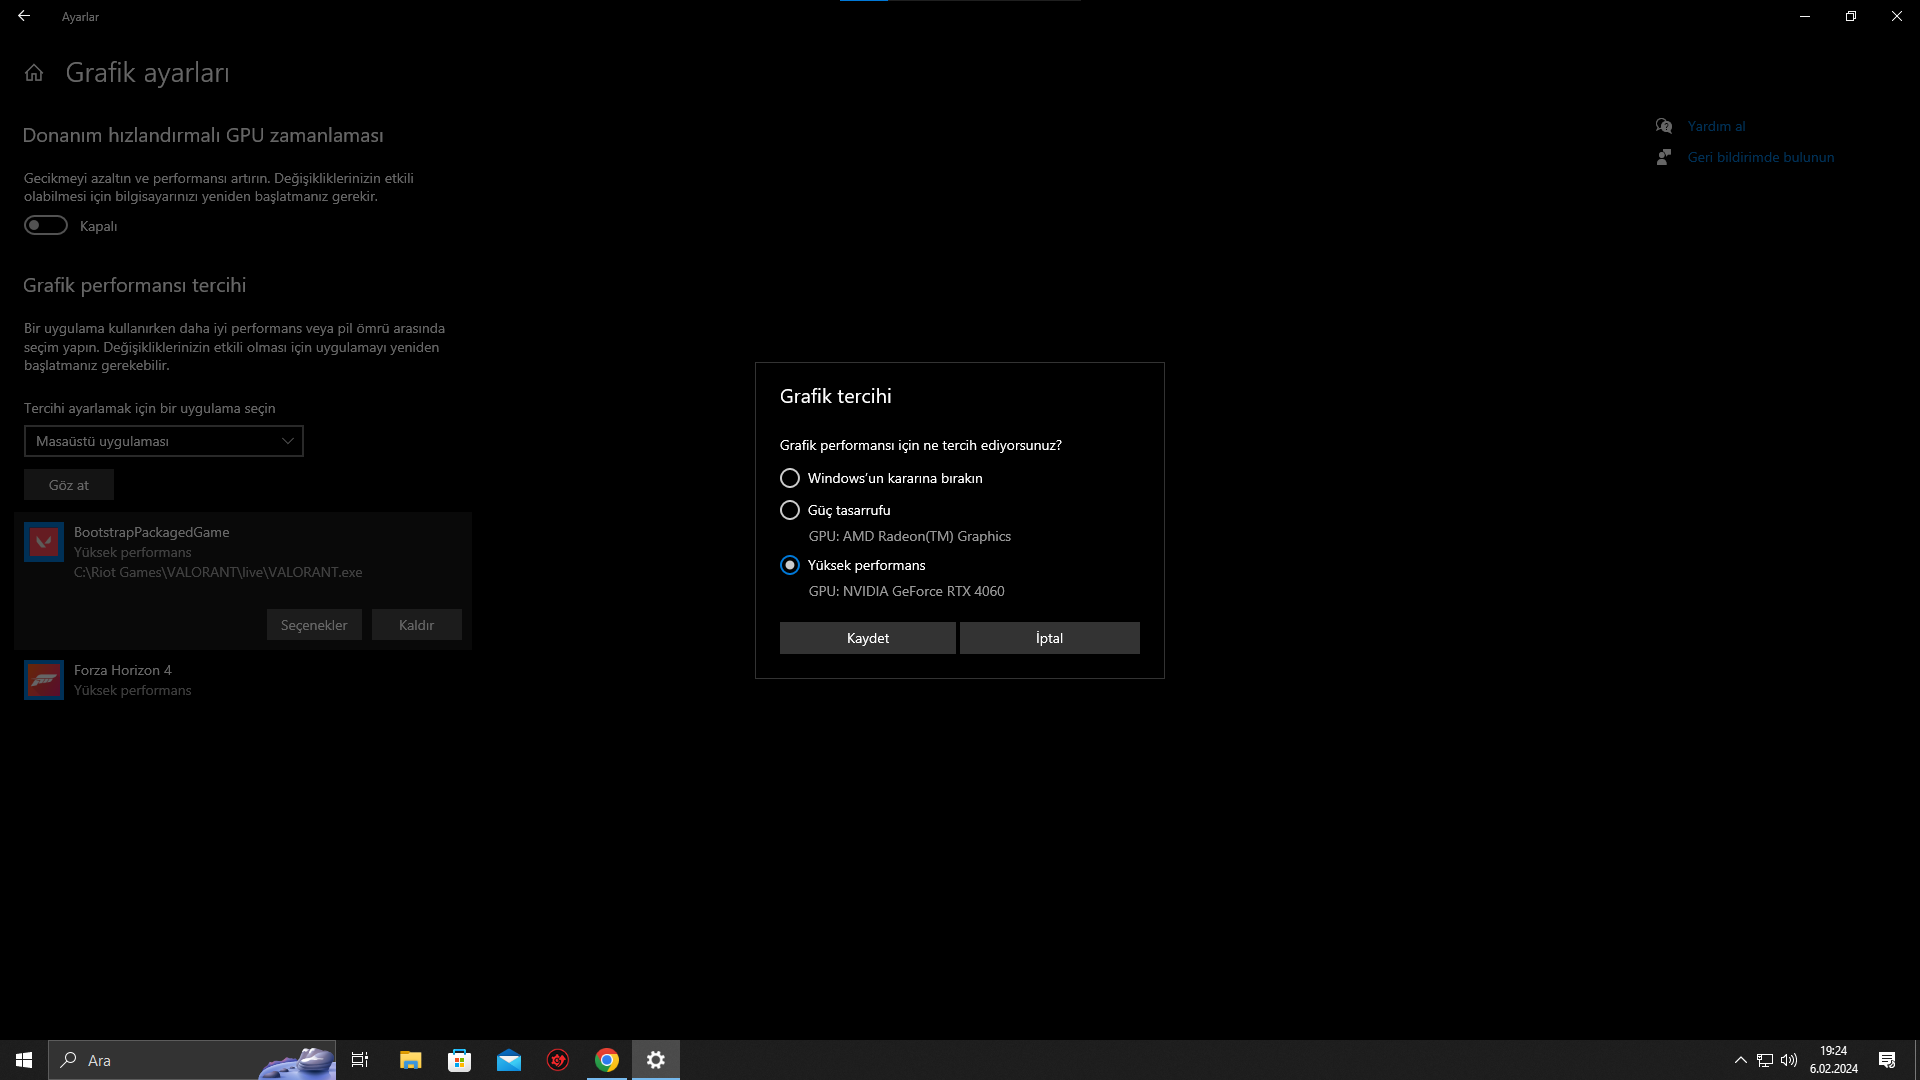Open the Windows Start menu

pyautogui.click(x=24, y=1060)
